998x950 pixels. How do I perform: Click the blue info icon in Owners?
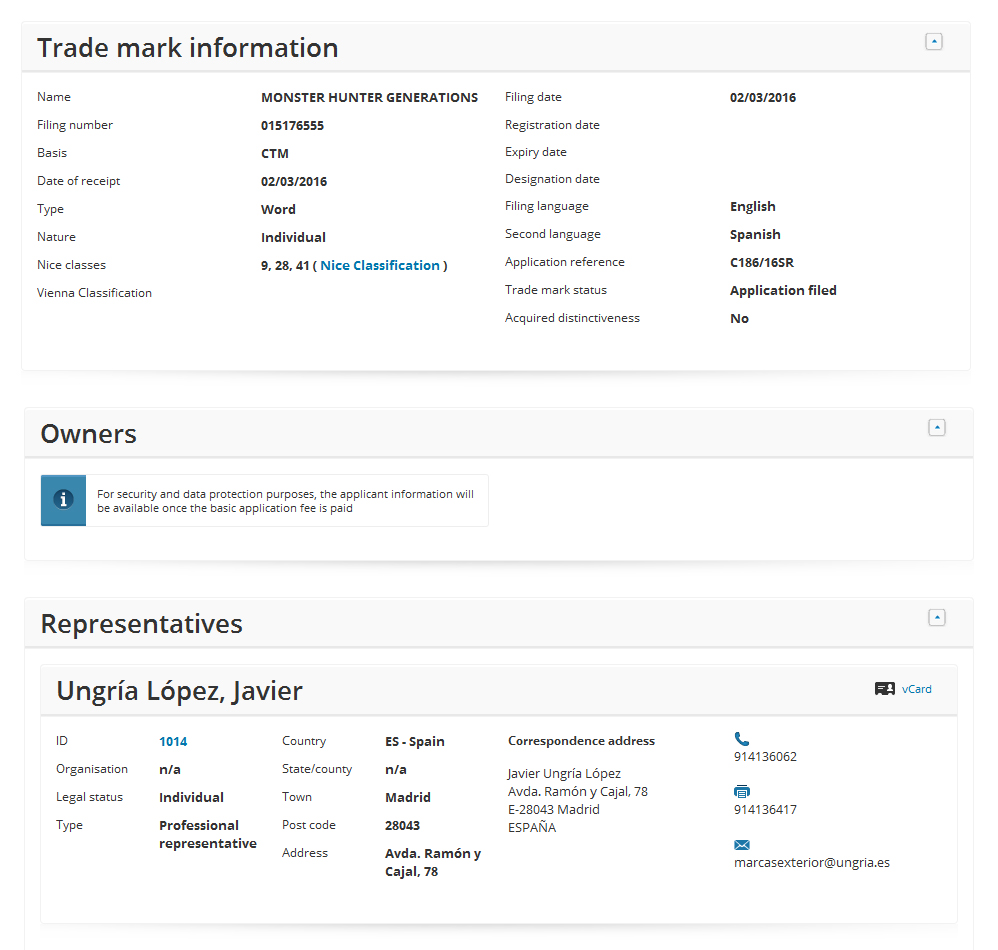[x=63, y=500]
